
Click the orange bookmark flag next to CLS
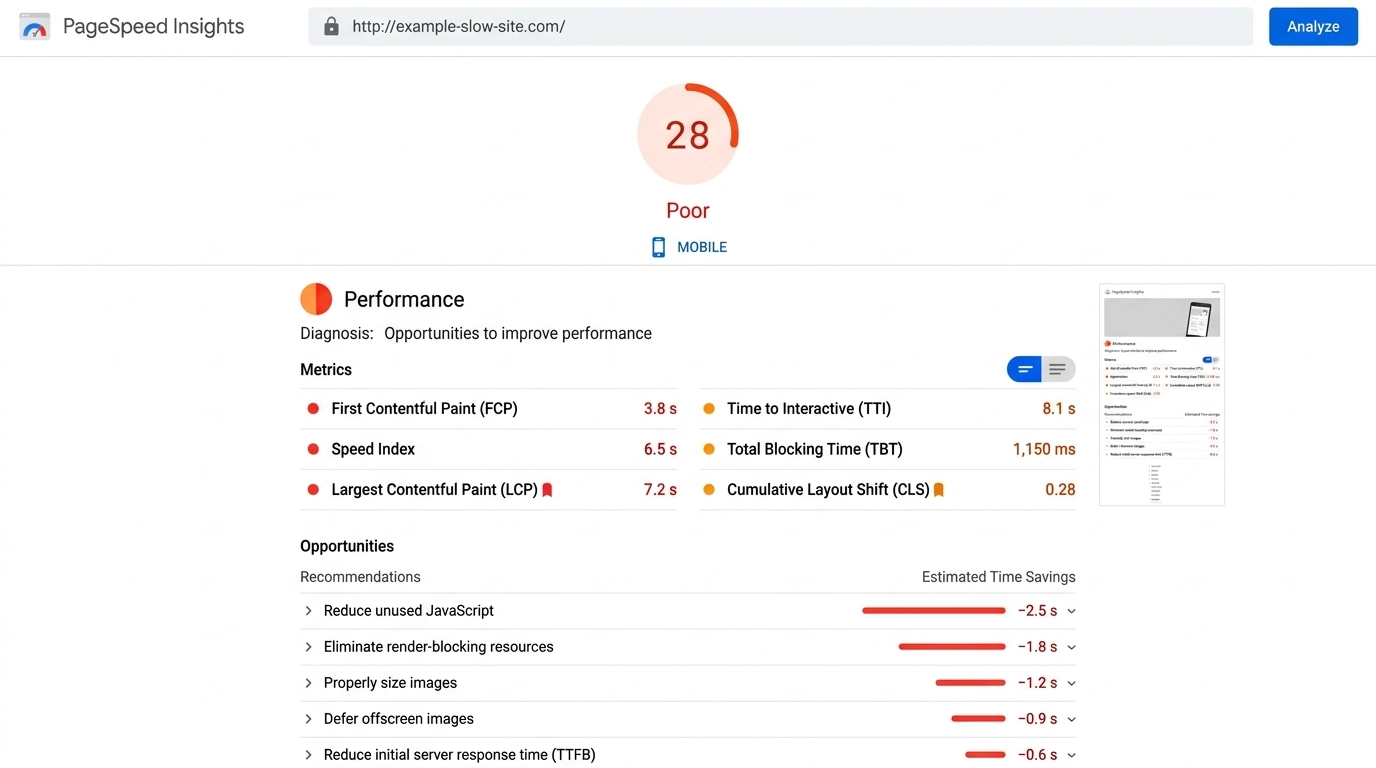tap(938, 490)
